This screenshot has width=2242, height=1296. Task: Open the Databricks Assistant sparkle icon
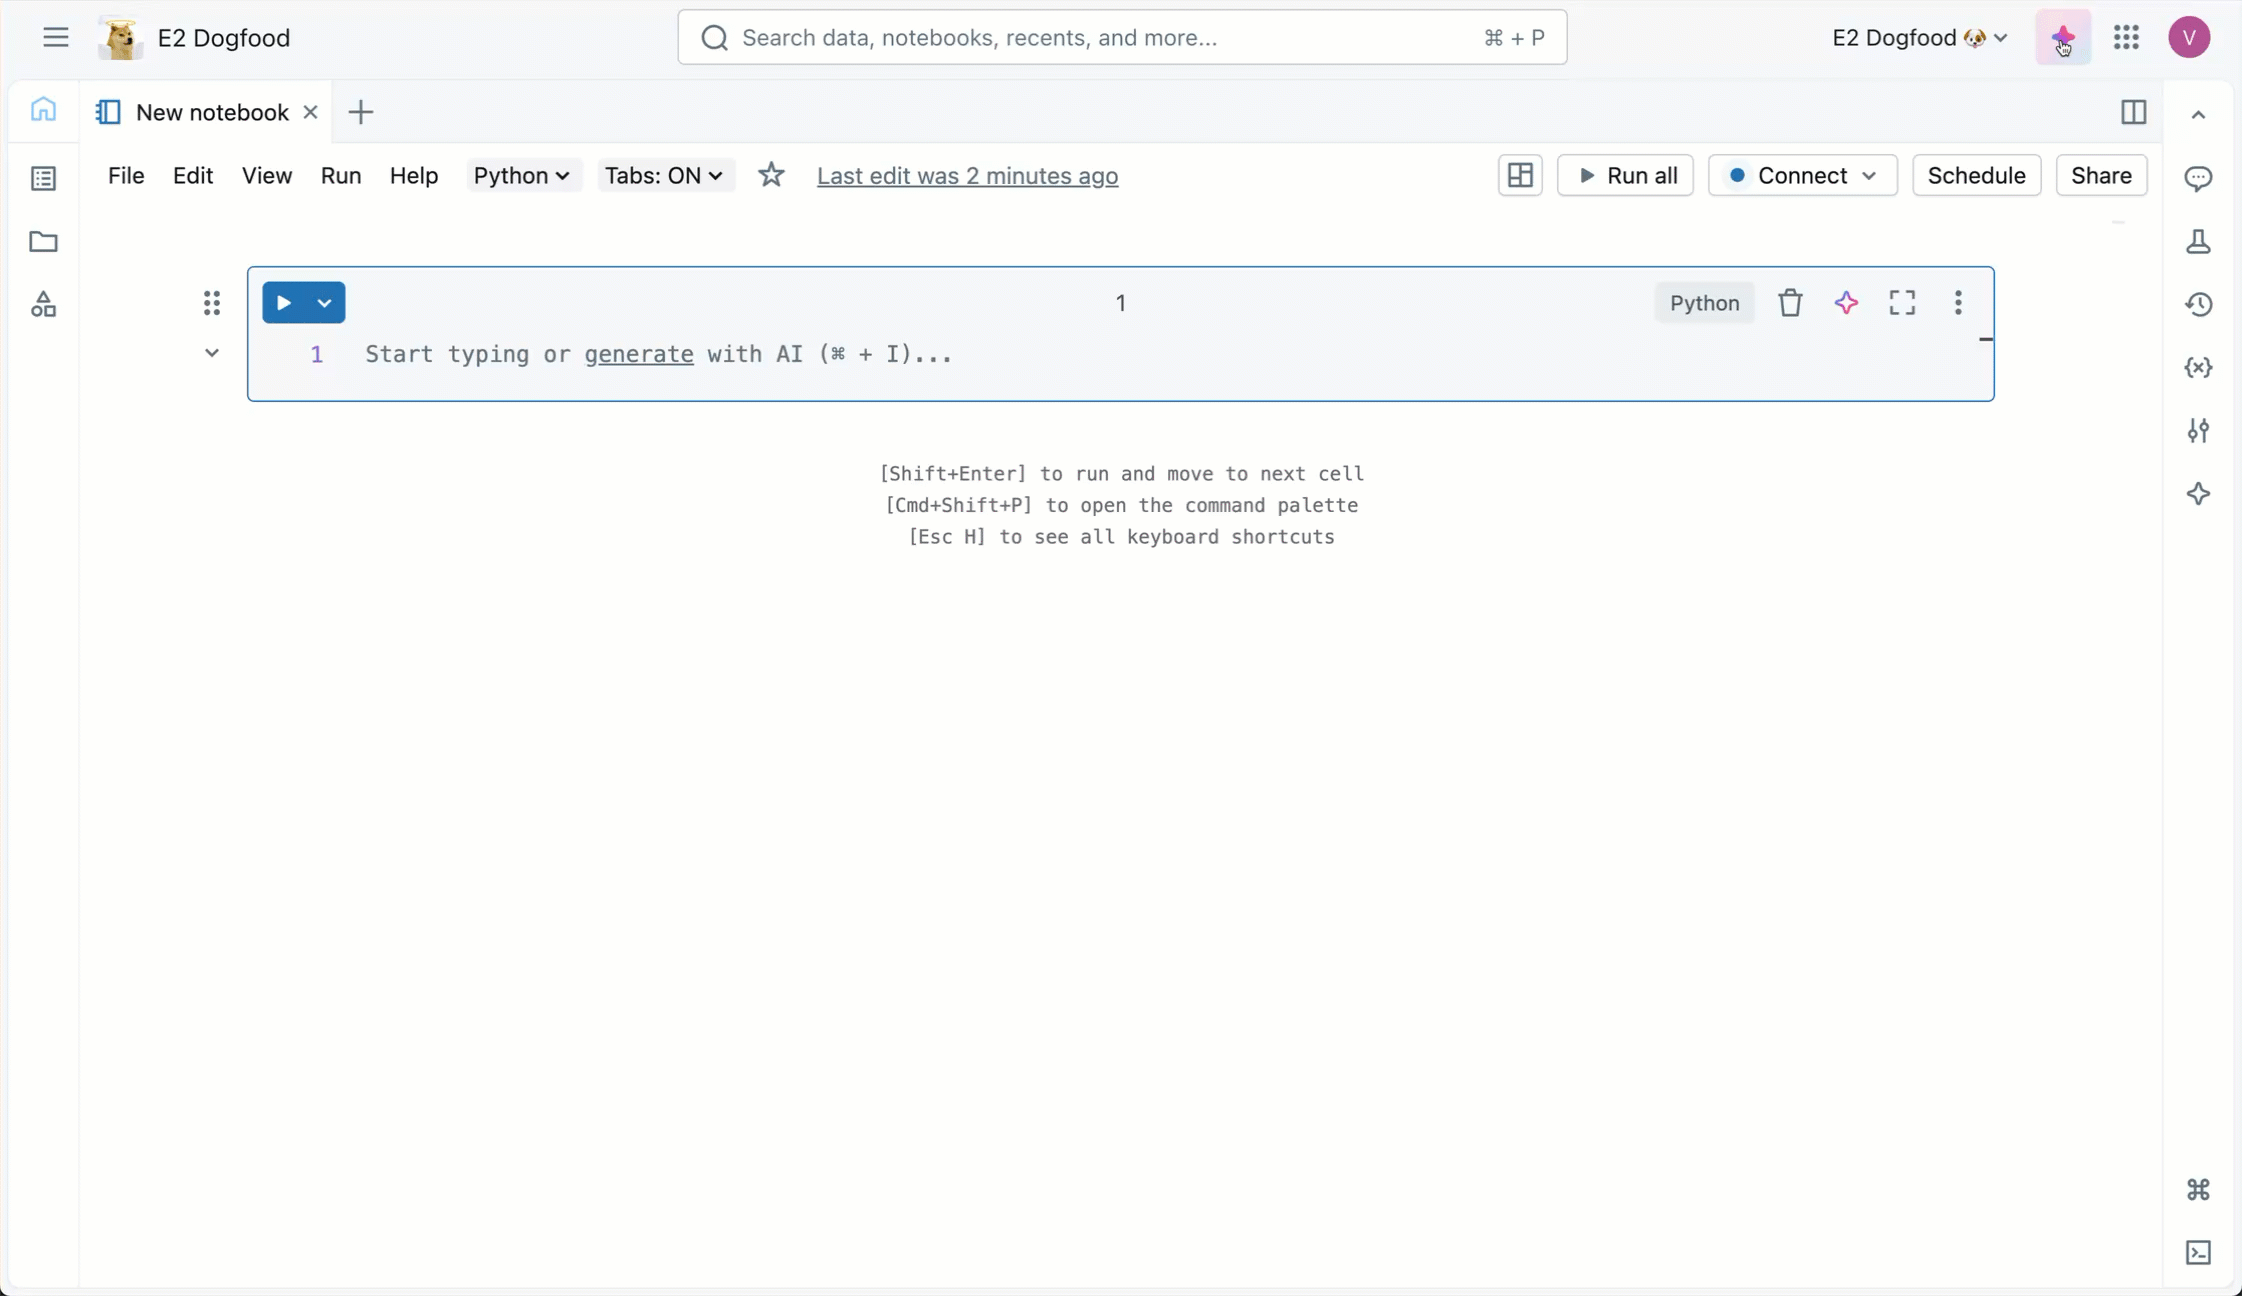pos(2062,38)
